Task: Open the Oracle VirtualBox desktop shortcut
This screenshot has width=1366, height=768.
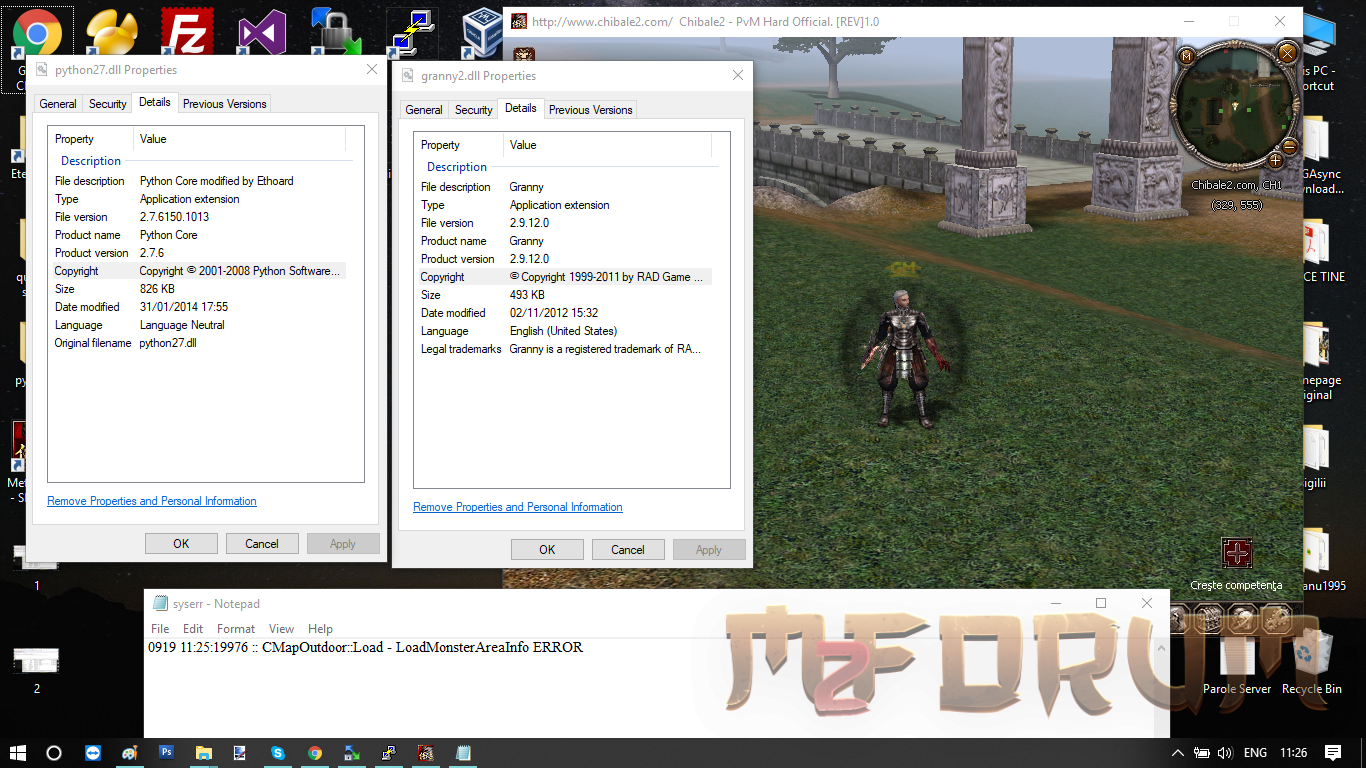Action: 487,31
